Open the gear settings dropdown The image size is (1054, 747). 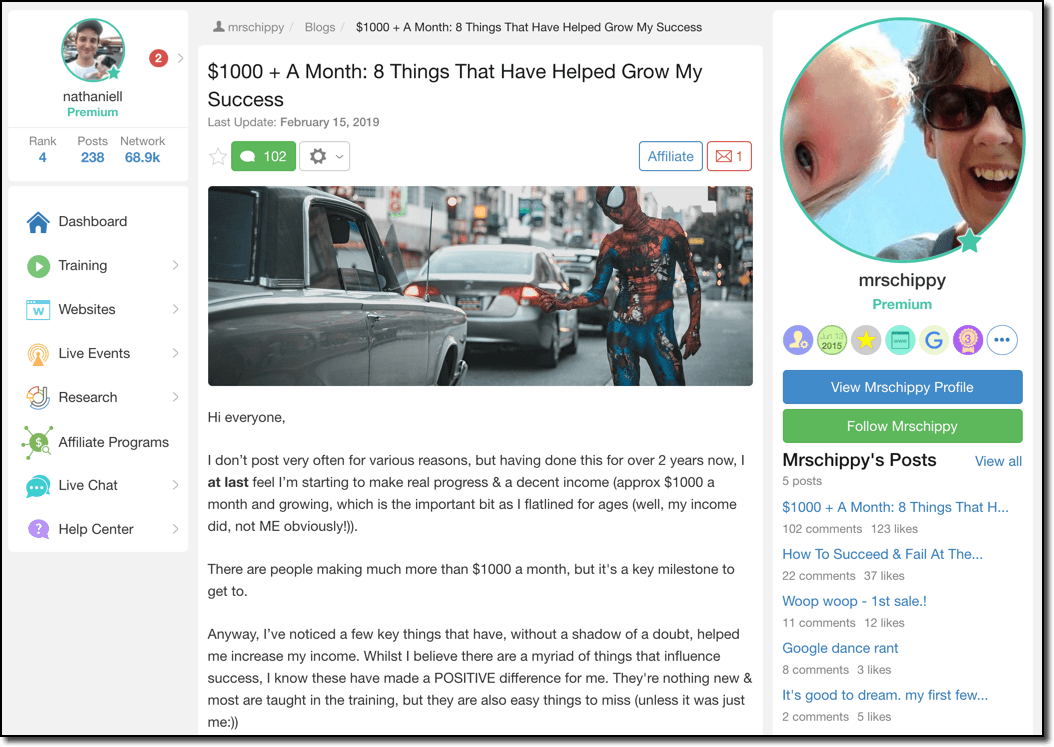(325, 157)
